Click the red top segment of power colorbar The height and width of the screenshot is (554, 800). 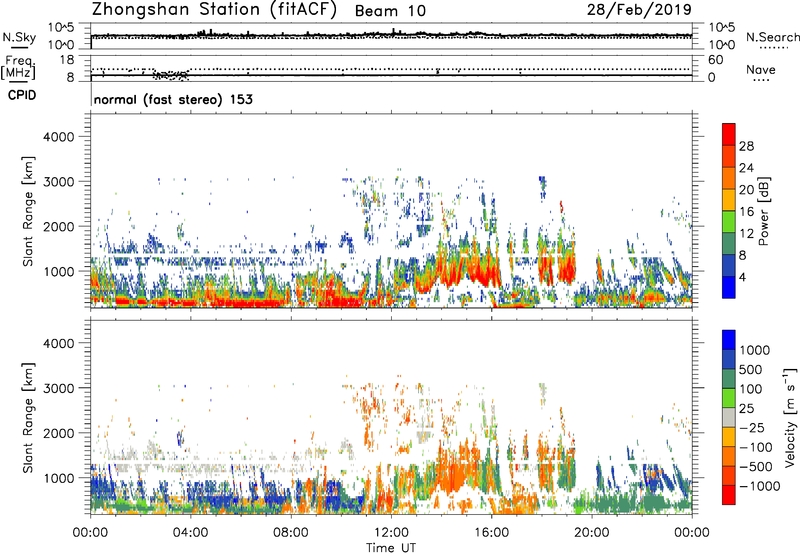[x=729, y=134]
